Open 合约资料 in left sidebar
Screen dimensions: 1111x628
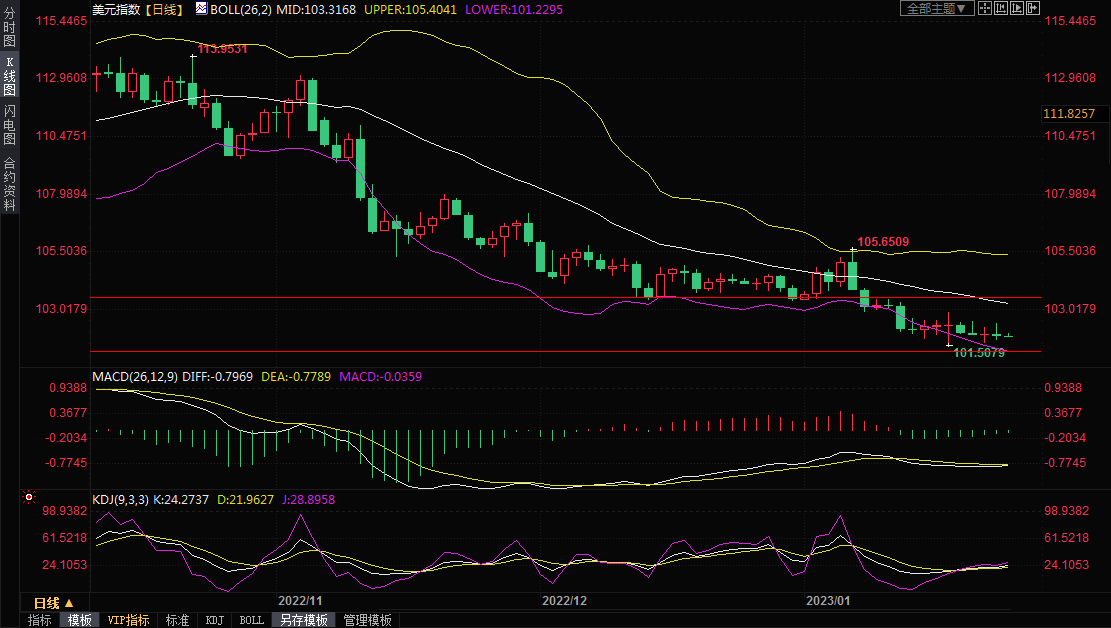(x=9, y=183)
